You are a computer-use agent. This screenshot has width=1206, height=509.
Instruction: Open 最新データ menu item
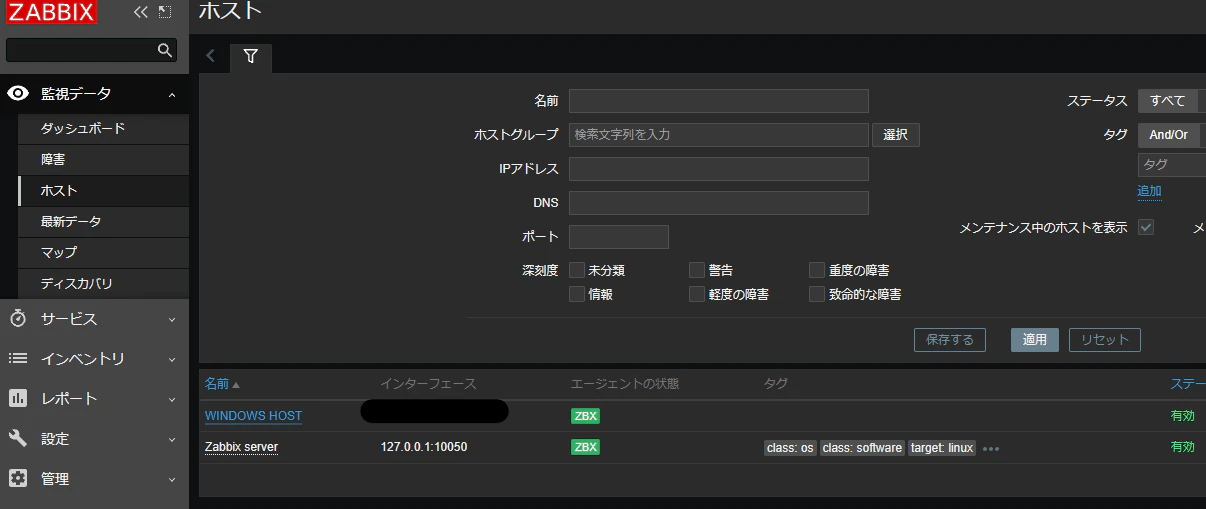pyautogui.click(x=103, y=222)
